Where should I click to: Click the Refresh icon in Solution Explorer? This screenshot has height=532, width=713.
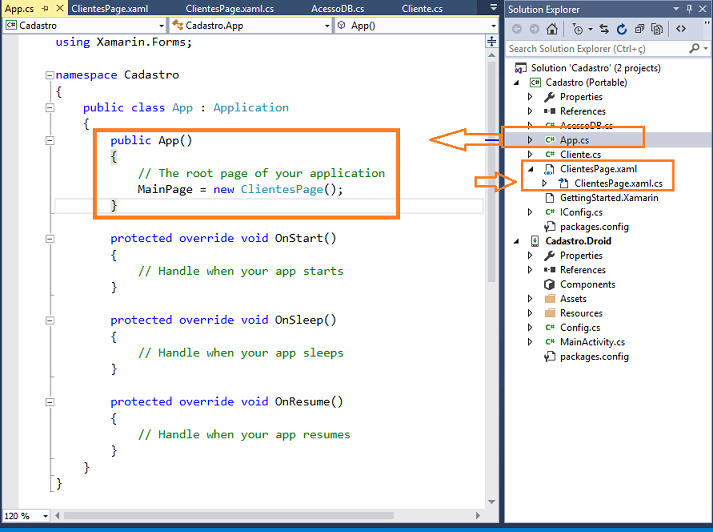620,29
